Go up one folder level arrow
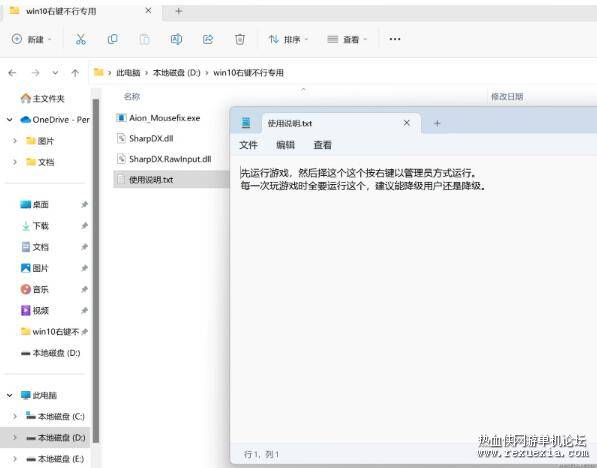 pyautogui.click(x=75, y=73)
